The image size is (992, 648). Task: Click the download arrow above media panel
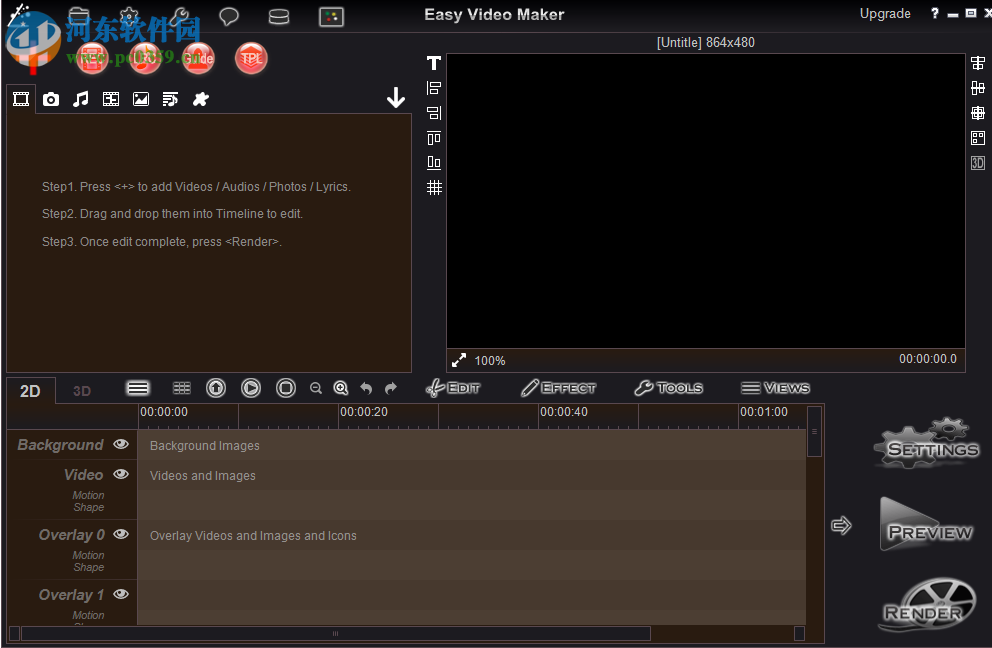click(396, 96)
